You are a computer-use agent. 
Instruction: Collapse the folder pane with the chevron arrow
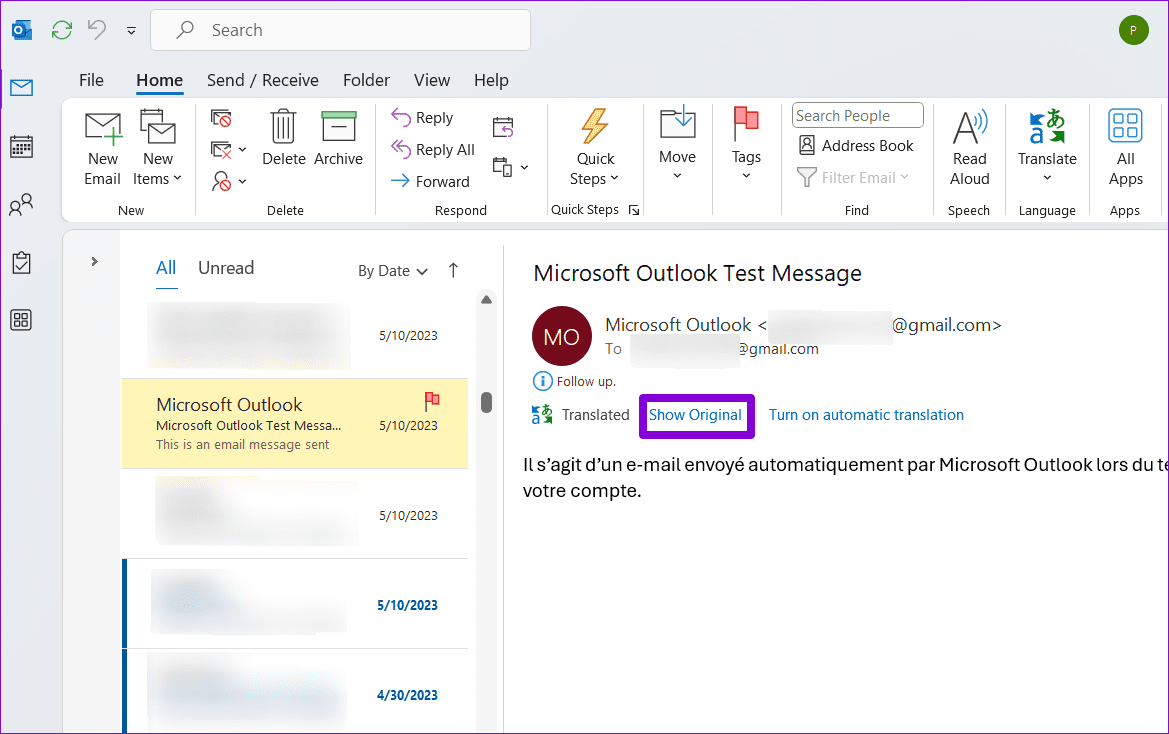pyautogui.click(x=93, y=261)
